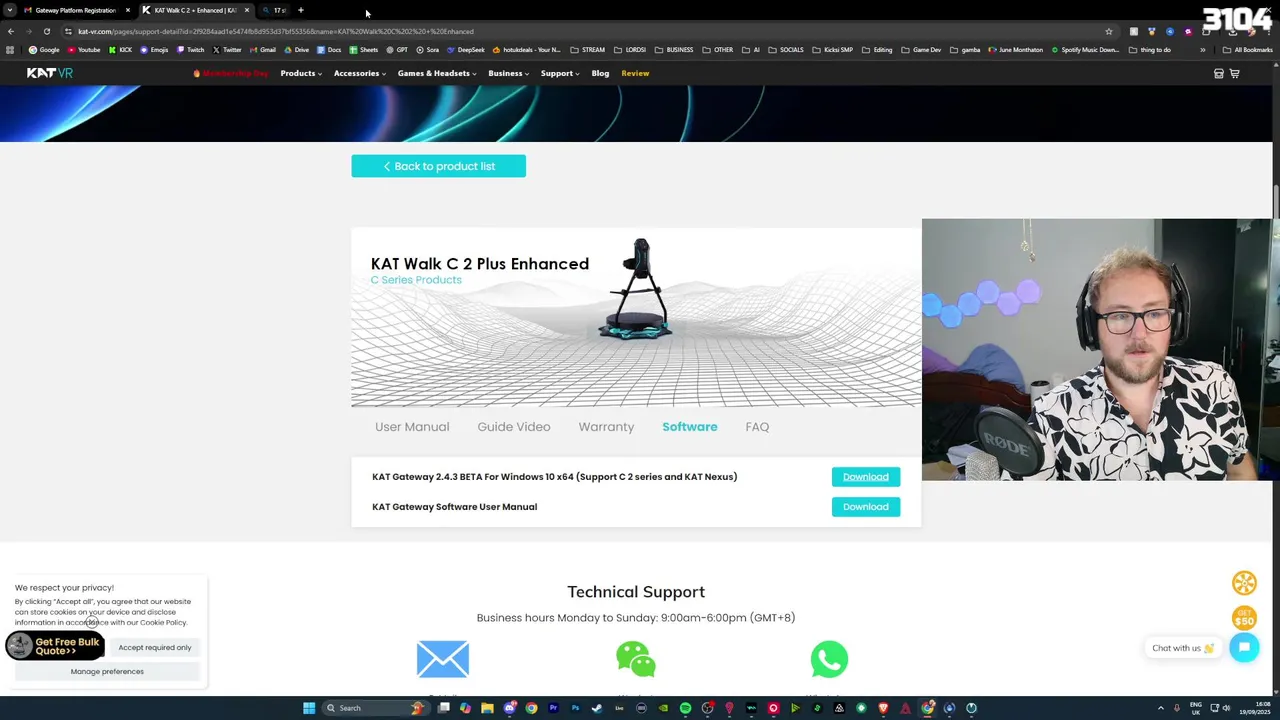The width and height of the screenshot is (1280, 720).
Task: Open Discord from the taskbar
Action: (x=509, y=708)
